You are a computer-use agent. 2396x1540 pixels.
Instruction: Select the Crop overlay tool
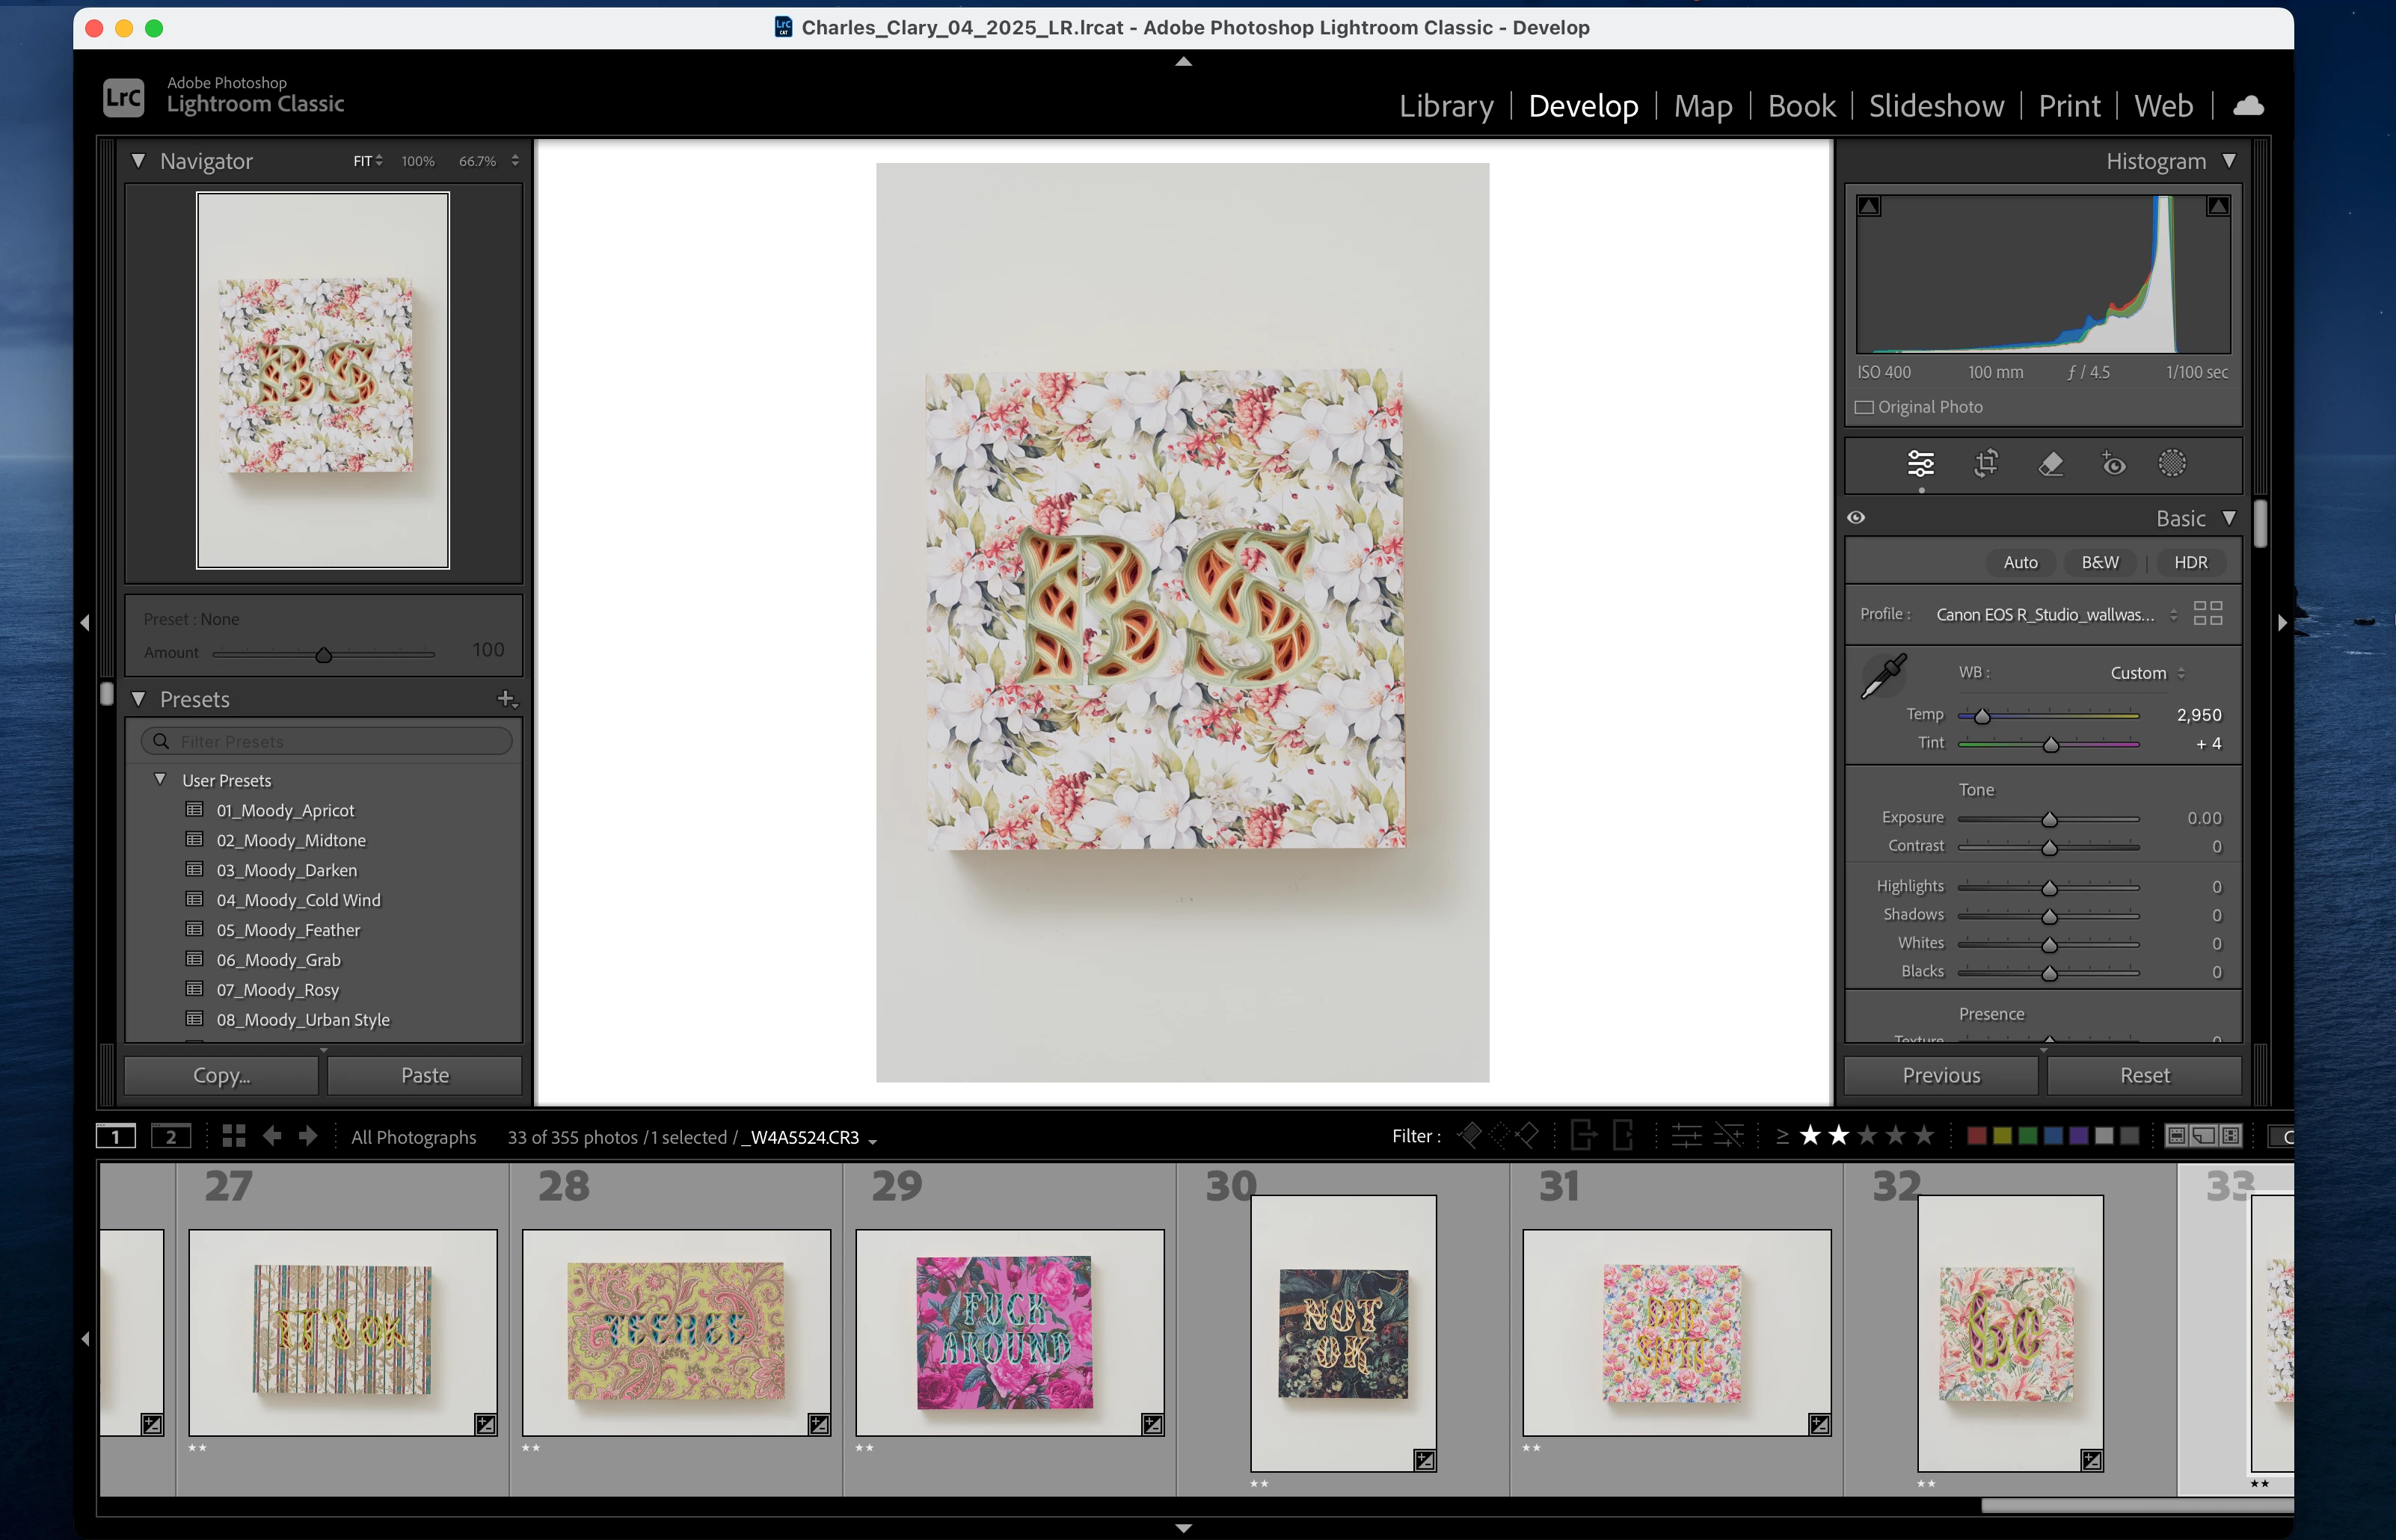(1986, 463)
